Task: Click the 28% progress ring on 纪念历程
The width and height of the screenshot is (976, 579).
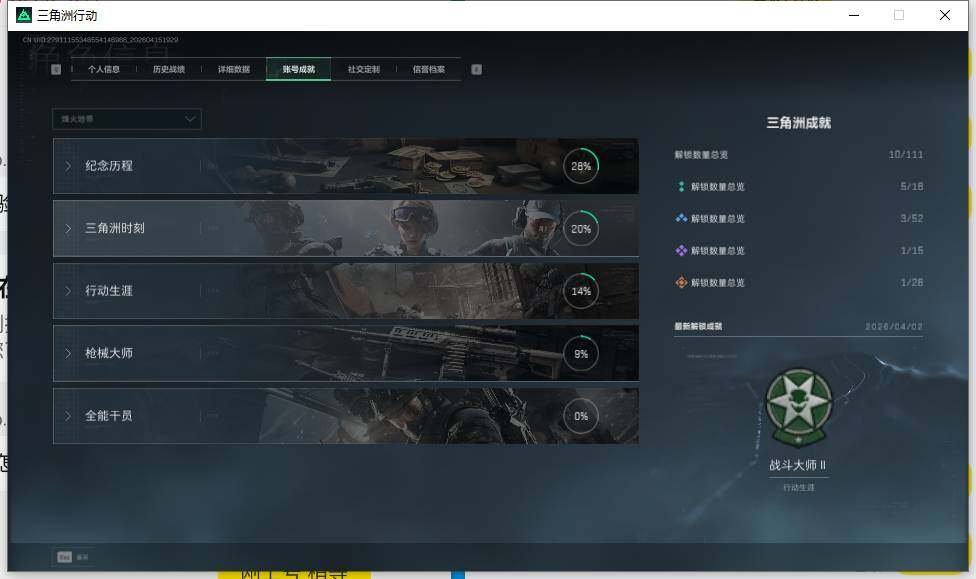Action: click(581, 166)
